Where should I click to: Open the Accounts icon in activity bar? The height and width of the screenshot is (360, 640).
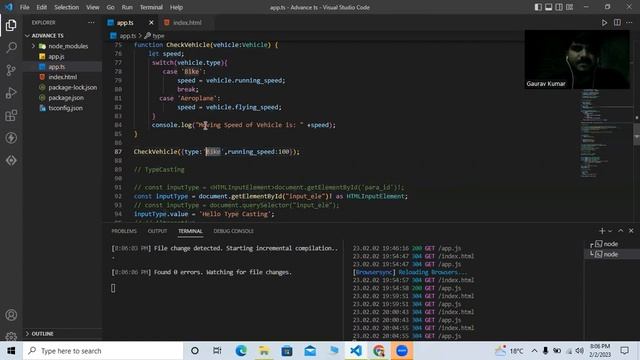11,315
